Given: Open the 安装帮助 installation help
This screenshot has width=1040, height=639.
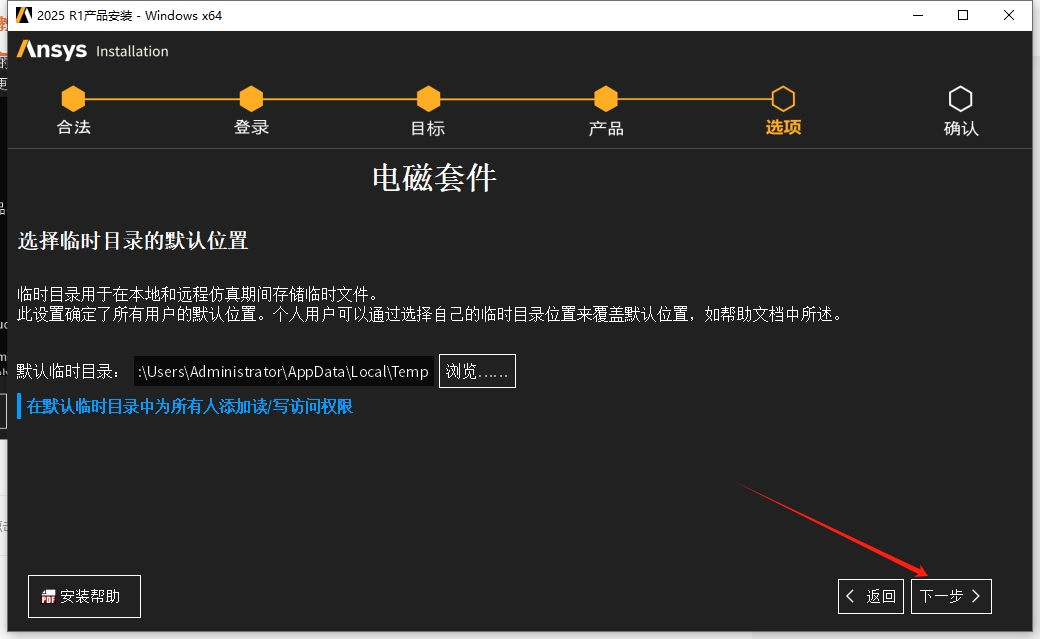Looking at the screenshot, I should click(84, 597).
